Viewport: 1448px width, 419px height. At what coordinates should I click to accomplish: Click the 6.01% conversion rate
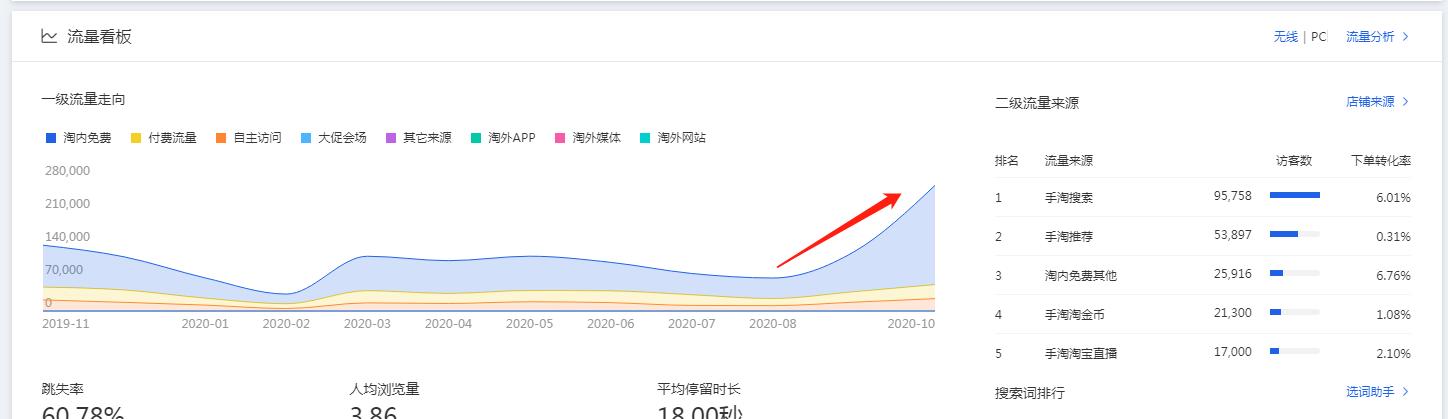click(1393, 198)
